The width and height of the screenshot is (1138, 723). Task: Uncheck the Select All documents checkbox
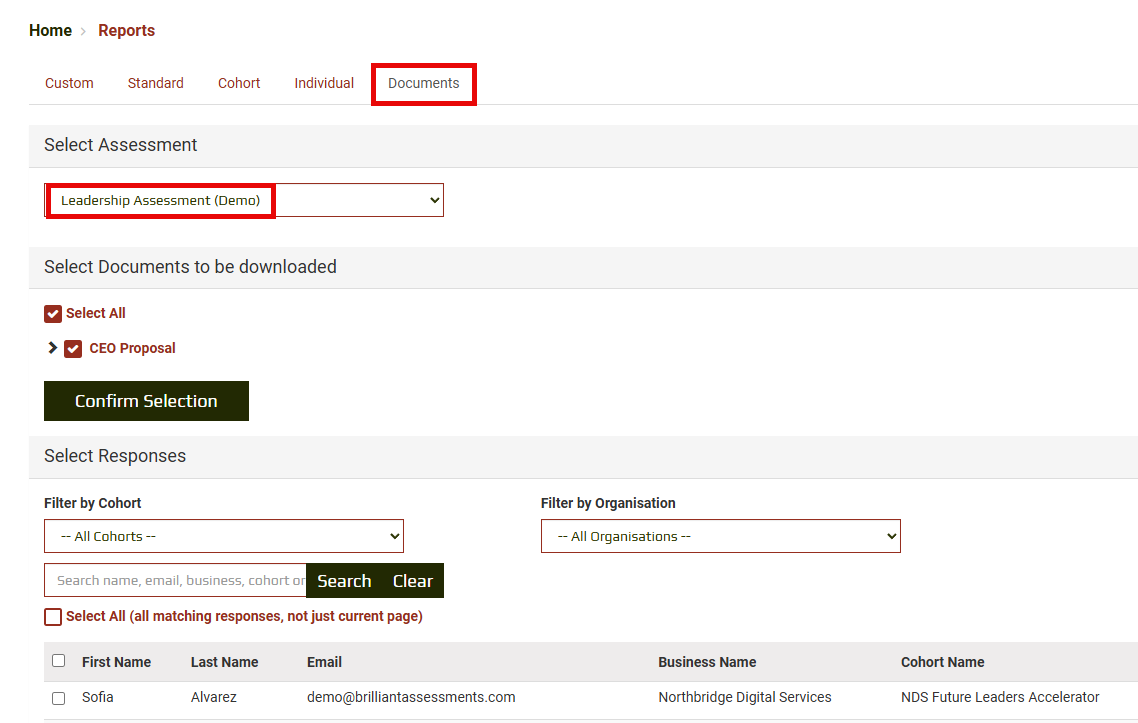53,314
